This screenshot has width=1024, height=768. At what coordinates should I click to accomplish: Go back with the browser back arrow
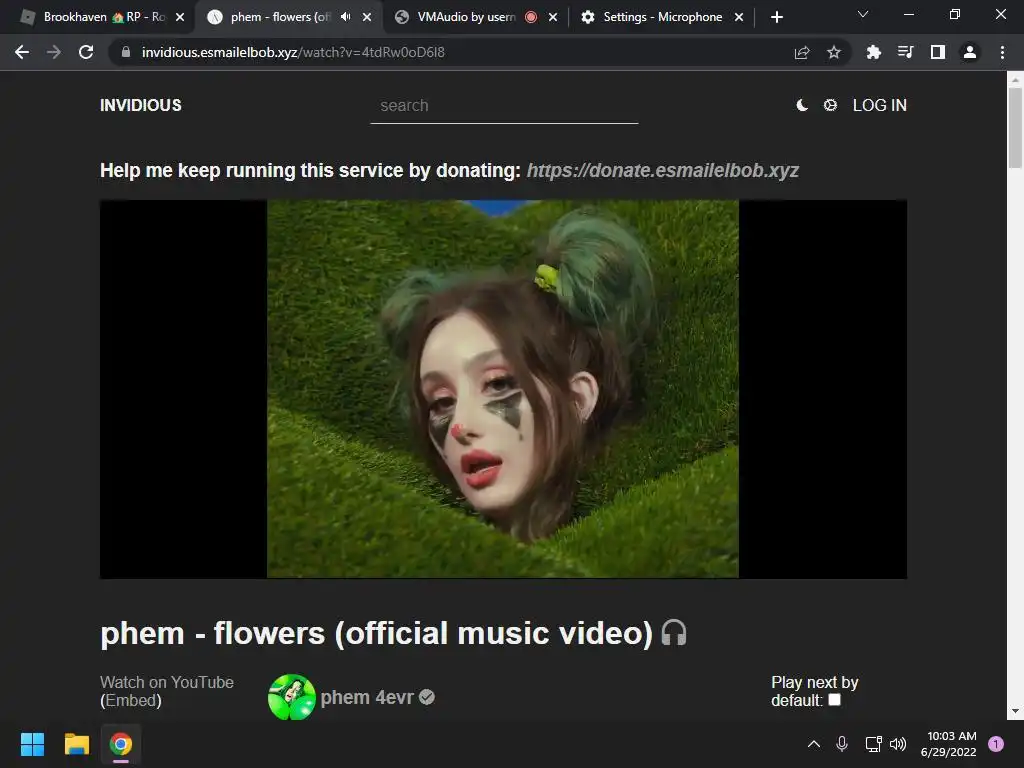[x=22, y=52]
